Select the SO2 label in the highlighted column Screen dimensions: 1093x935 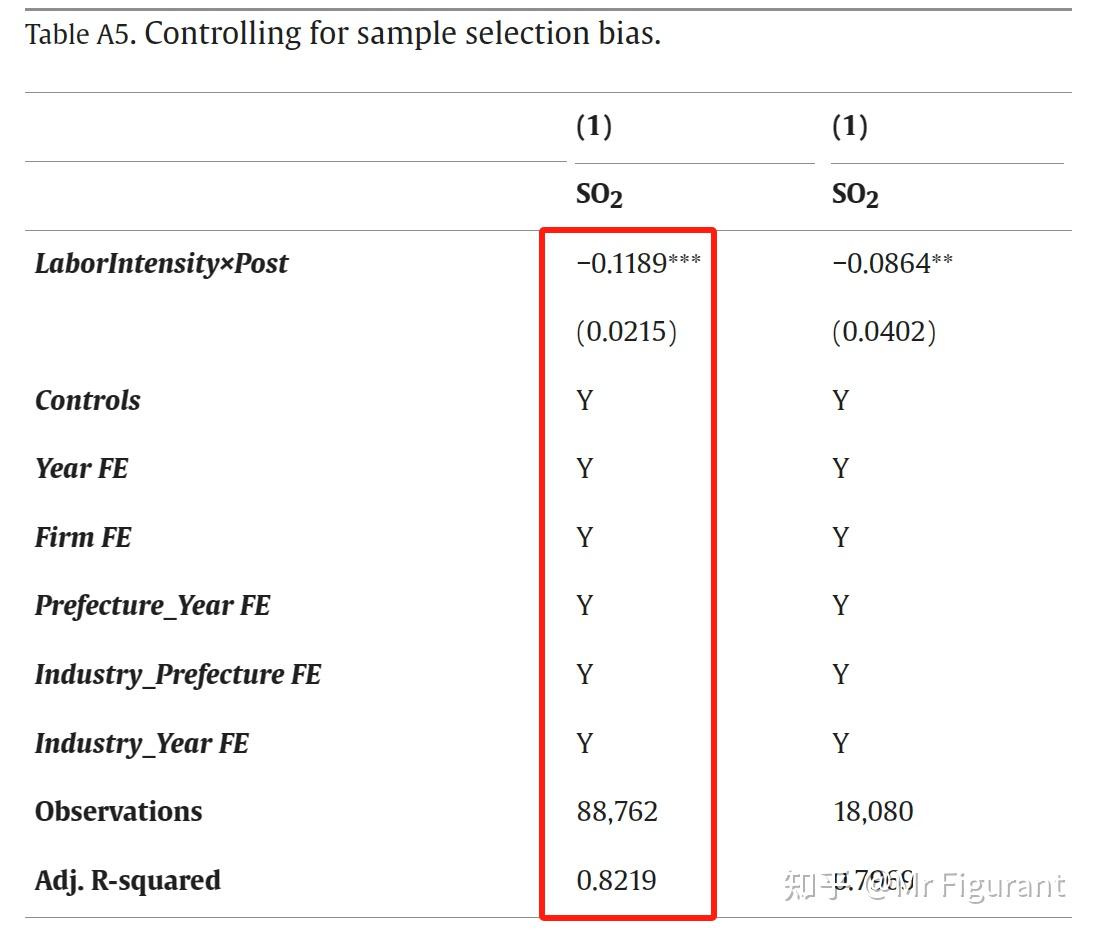click(x=599, y=195)
